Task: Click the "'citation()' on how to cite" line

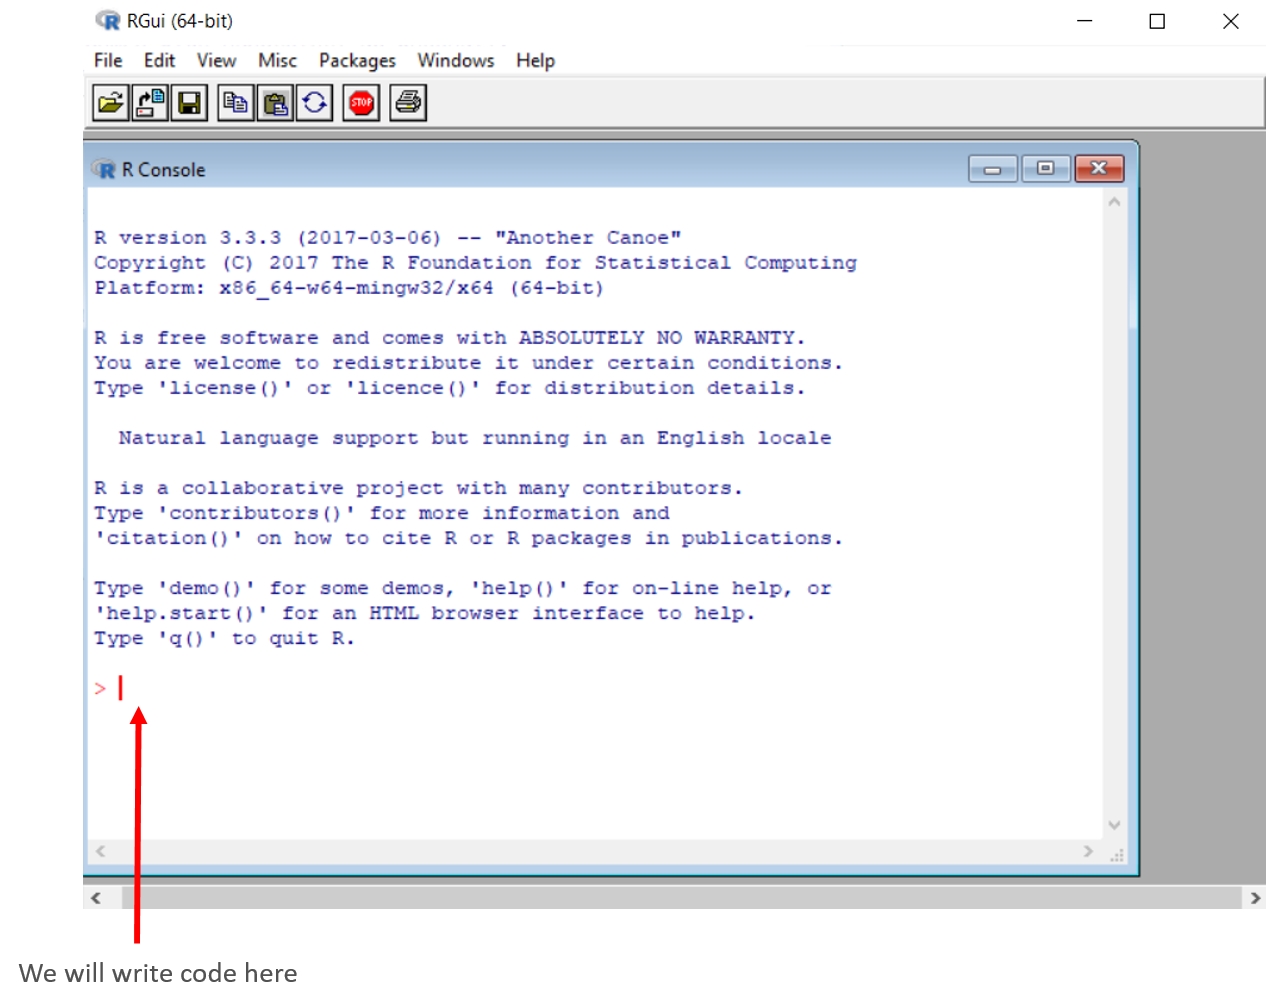Action: 469,538
